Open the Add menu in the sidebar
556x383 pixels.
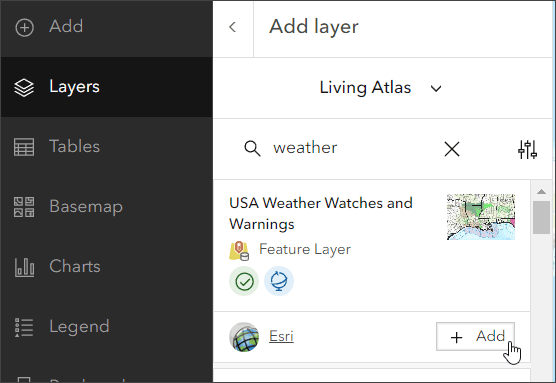[x=106, y=27]
